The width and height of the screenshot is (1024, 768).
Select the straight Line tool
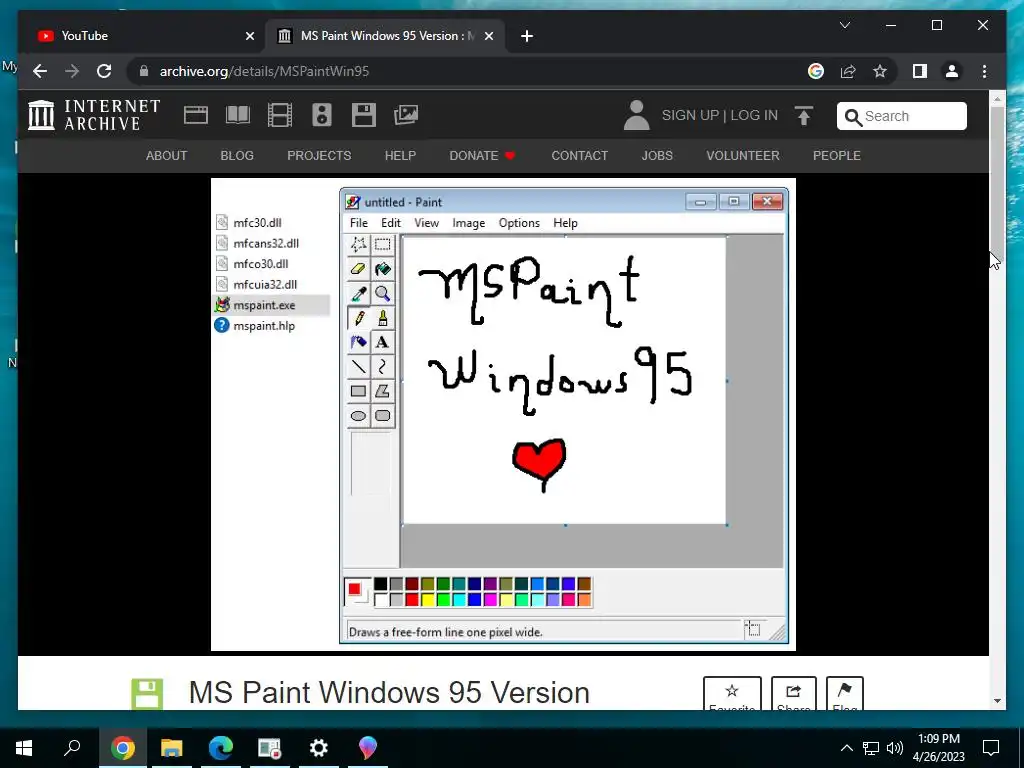click(x=359, y=366)
